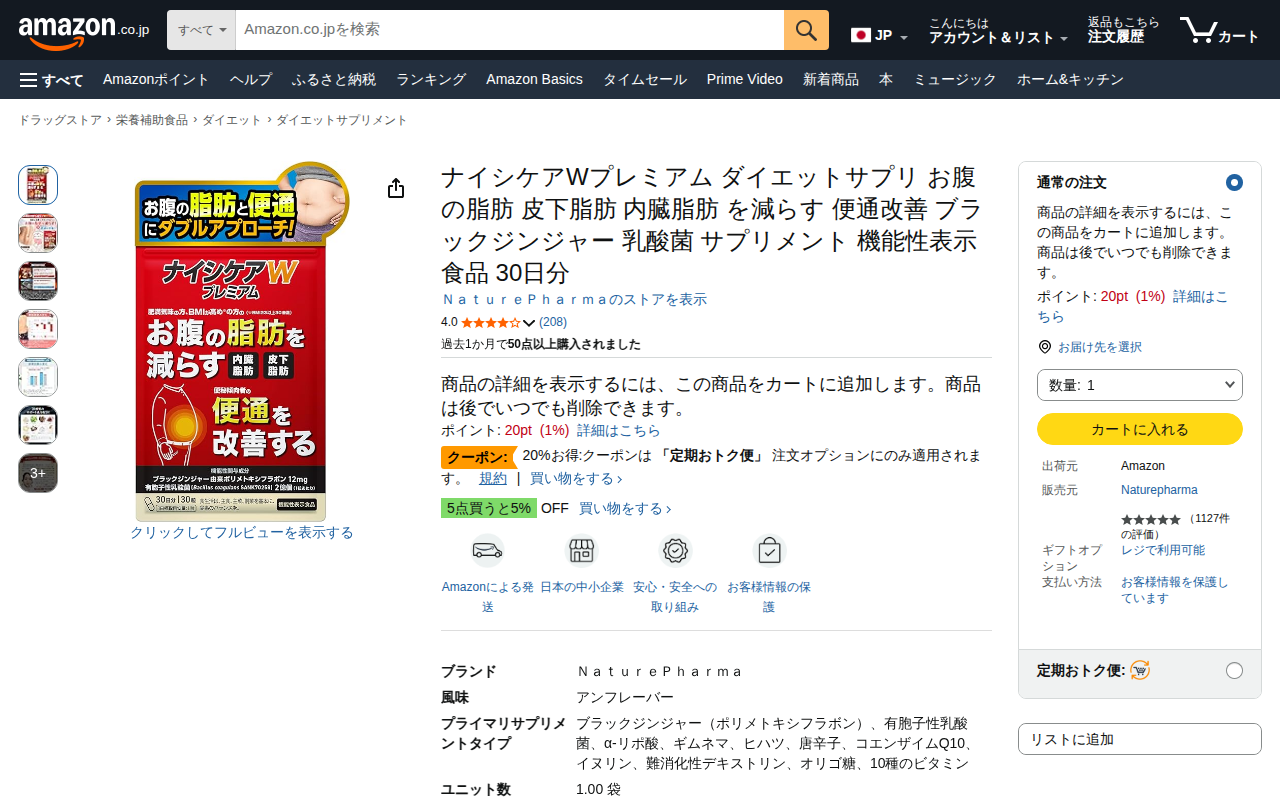Screen dimensions: 1280x800
Task: Click the 定期おトク便 refresh cart icon
Action: pos(1140,670)
